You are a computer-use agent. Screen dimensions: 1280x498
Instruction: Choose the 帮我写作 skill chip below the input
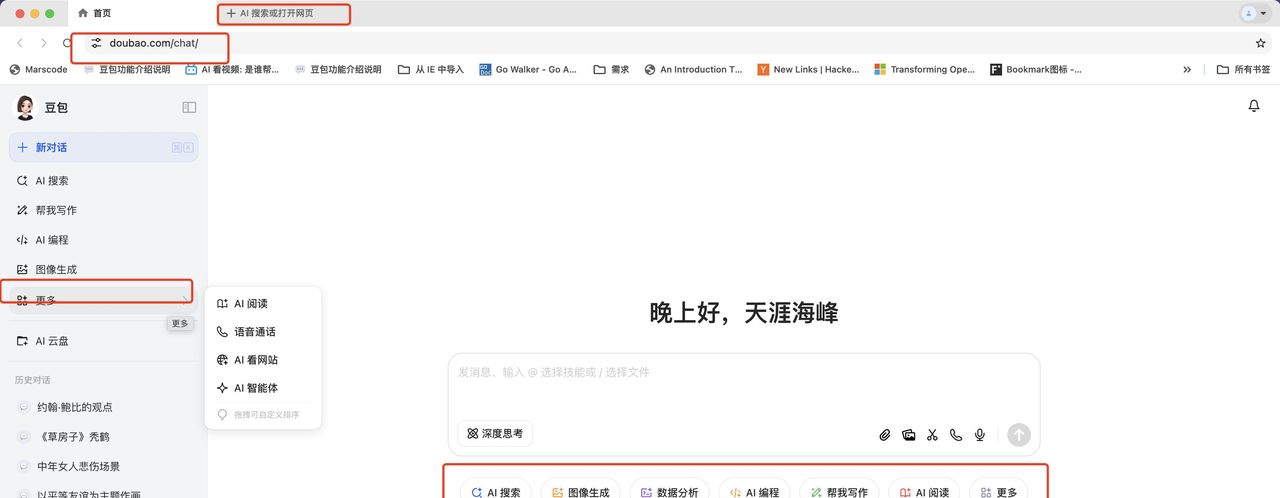pos(840,492)
